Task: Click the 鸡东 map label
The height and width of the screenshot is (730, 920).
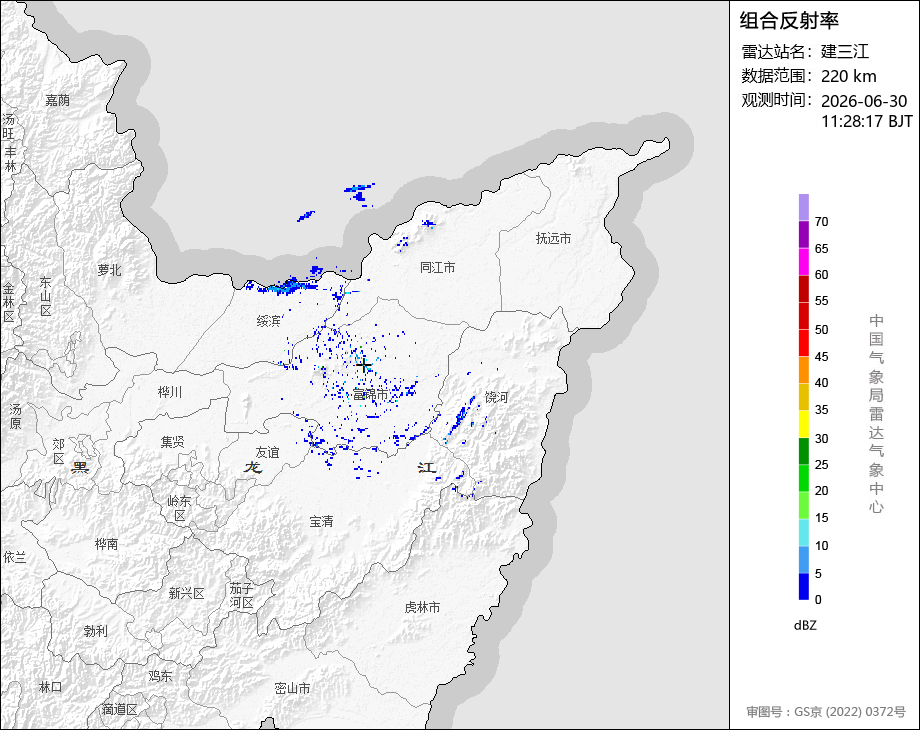Action: pyautogui.click(x=160, y=676)
